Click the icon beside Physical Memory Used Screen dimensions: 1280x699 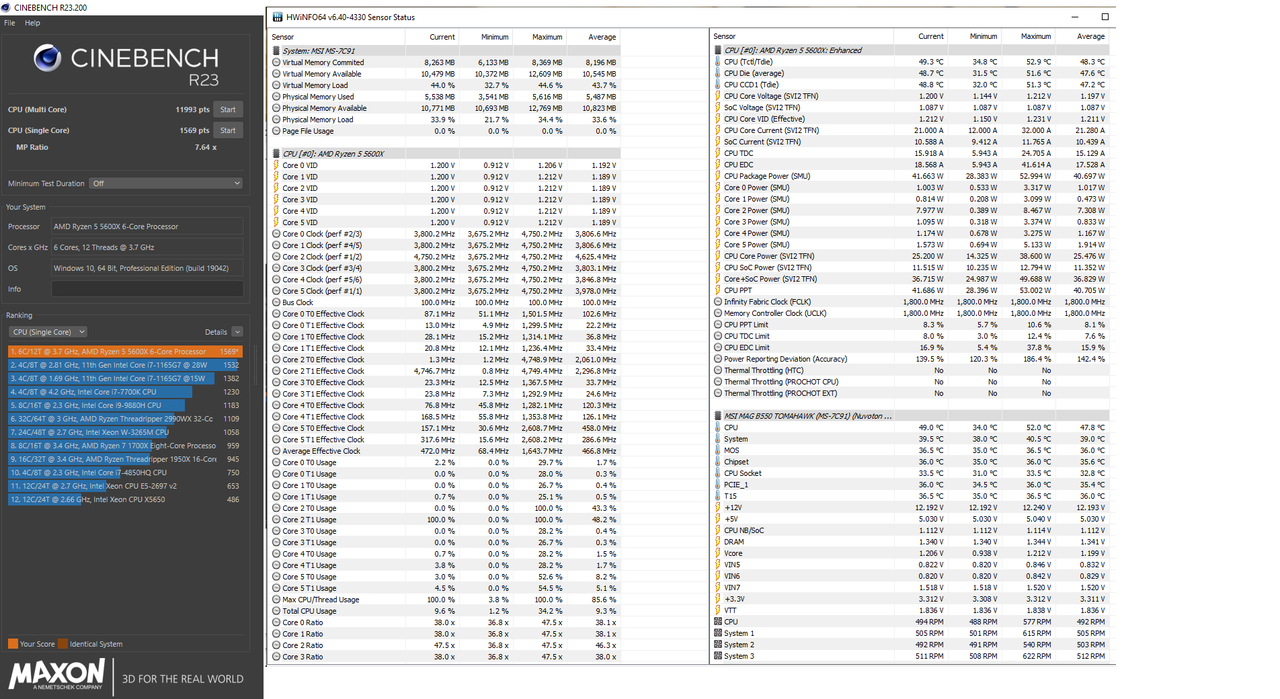point(276,97)
